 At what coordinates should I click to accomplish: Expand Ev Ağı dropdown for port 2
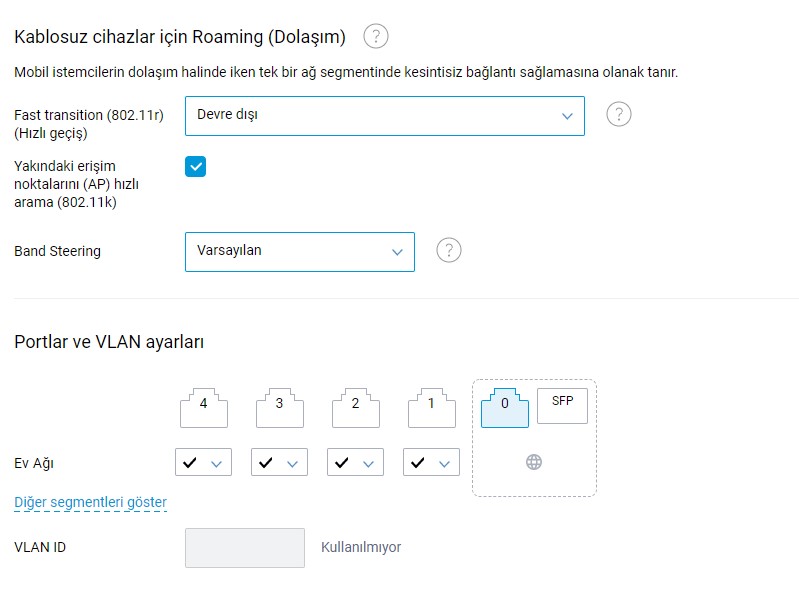point(355,462)
